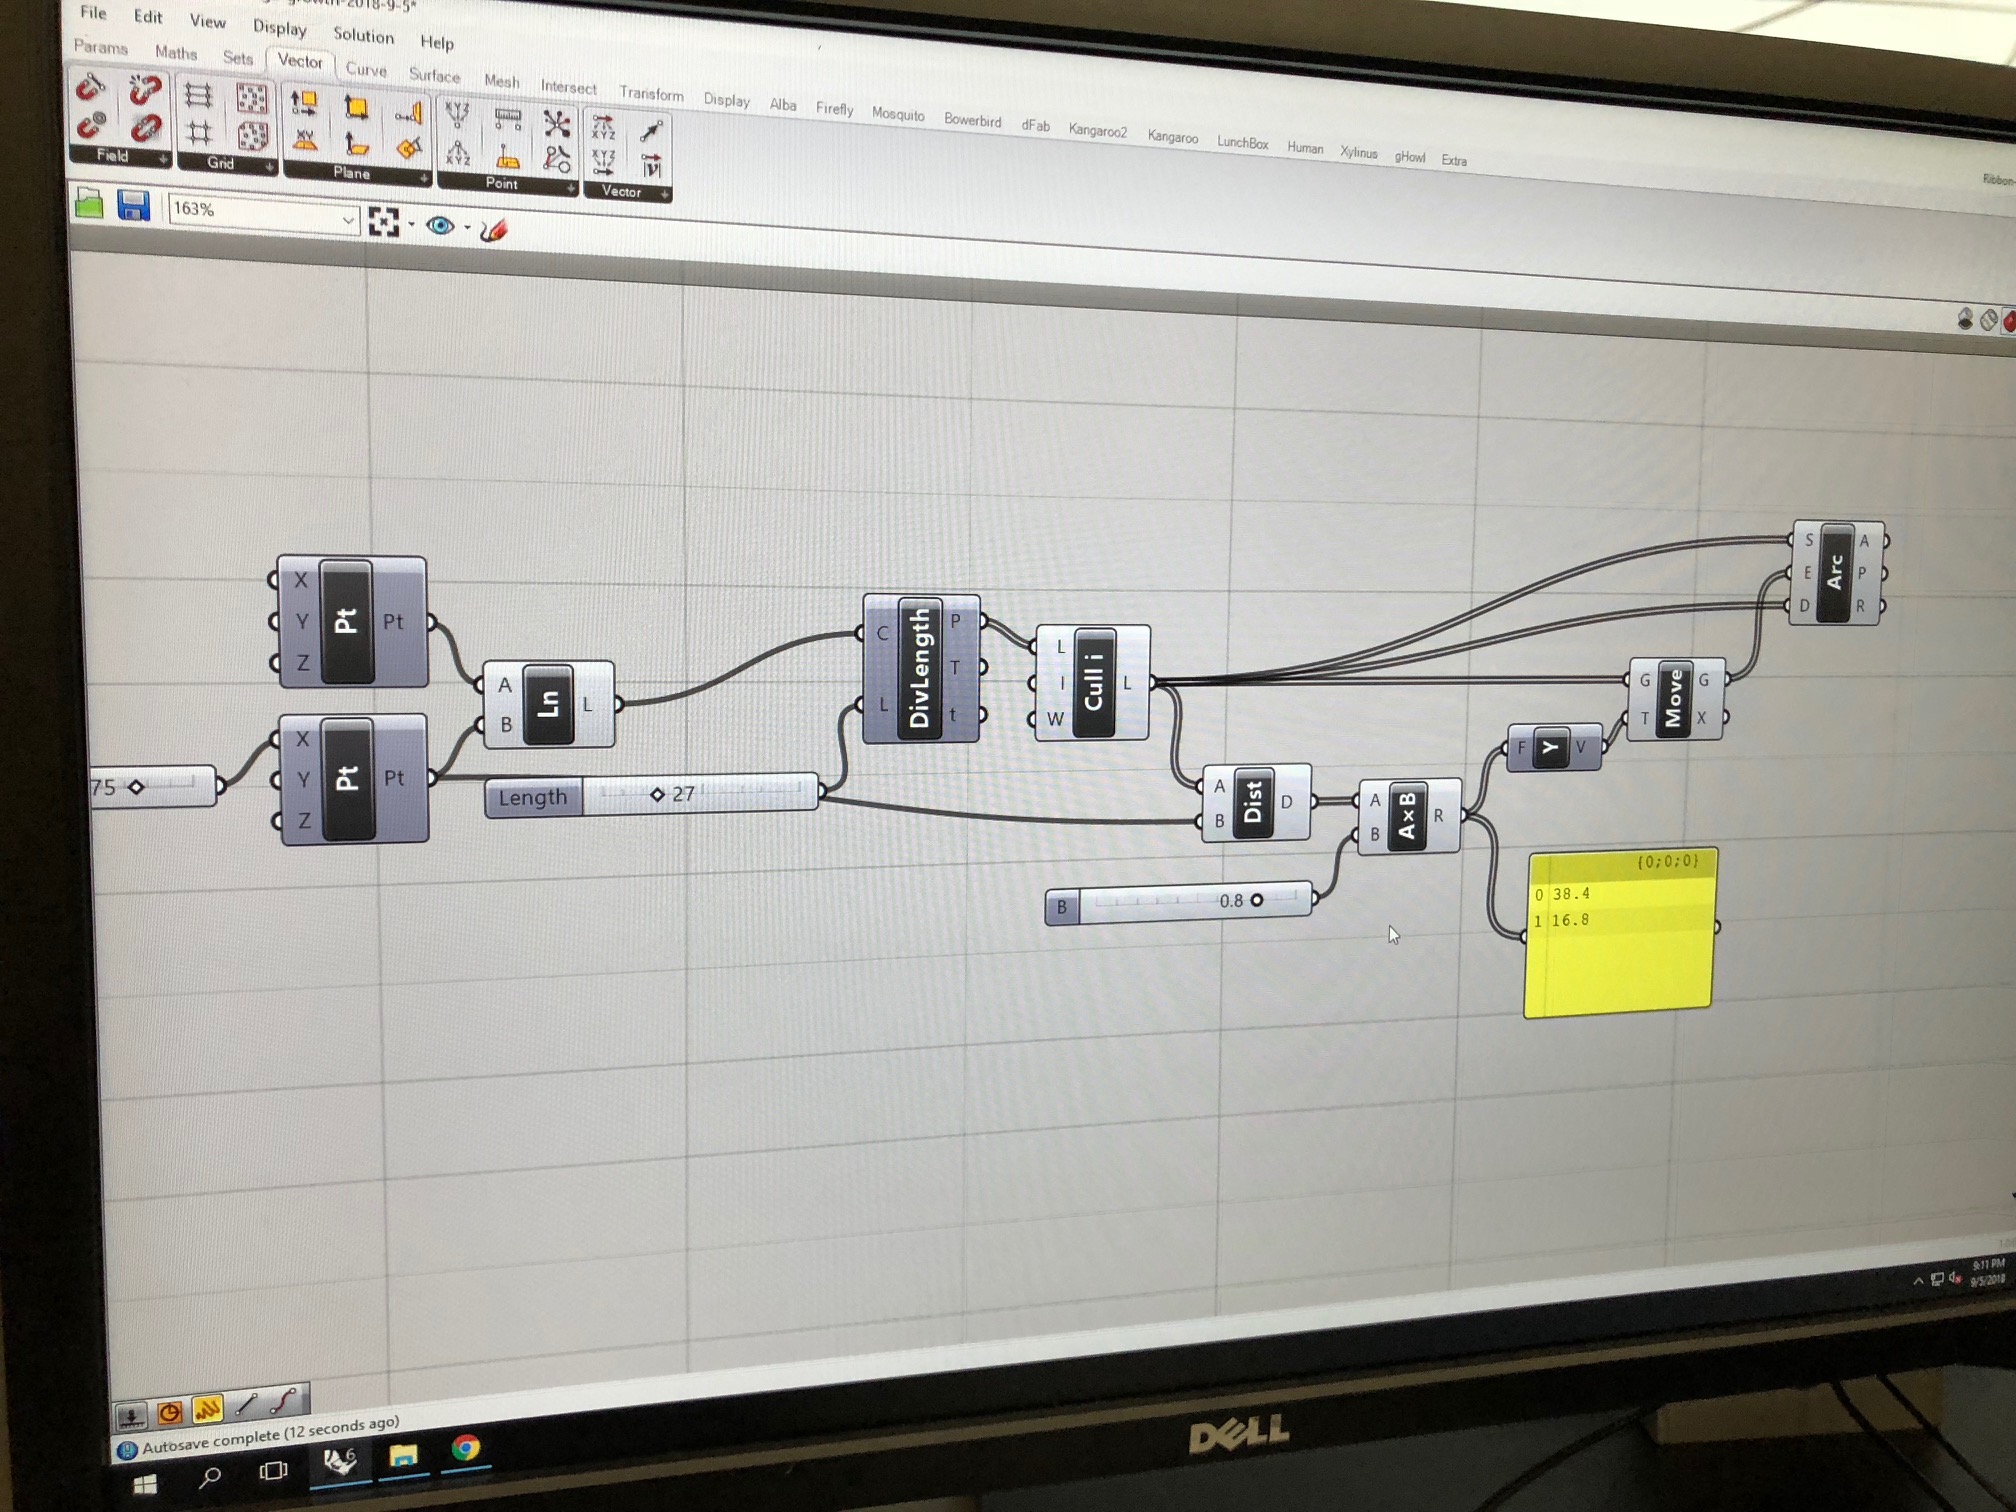Click the Zoom Extents frame icon
This screenshot has height=1512, width=2016.
click(x=383, y=221)
